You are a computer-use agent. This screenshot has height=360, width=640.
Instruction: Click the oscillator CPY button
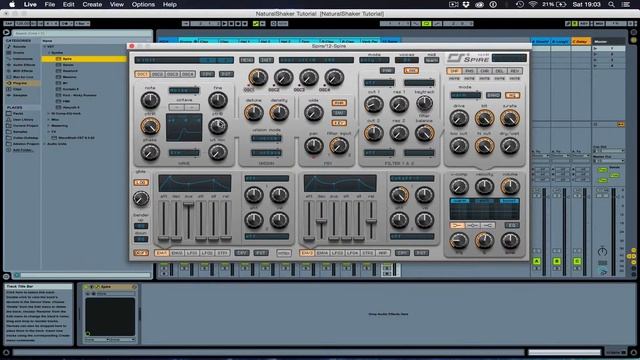[x=207, y=74]
